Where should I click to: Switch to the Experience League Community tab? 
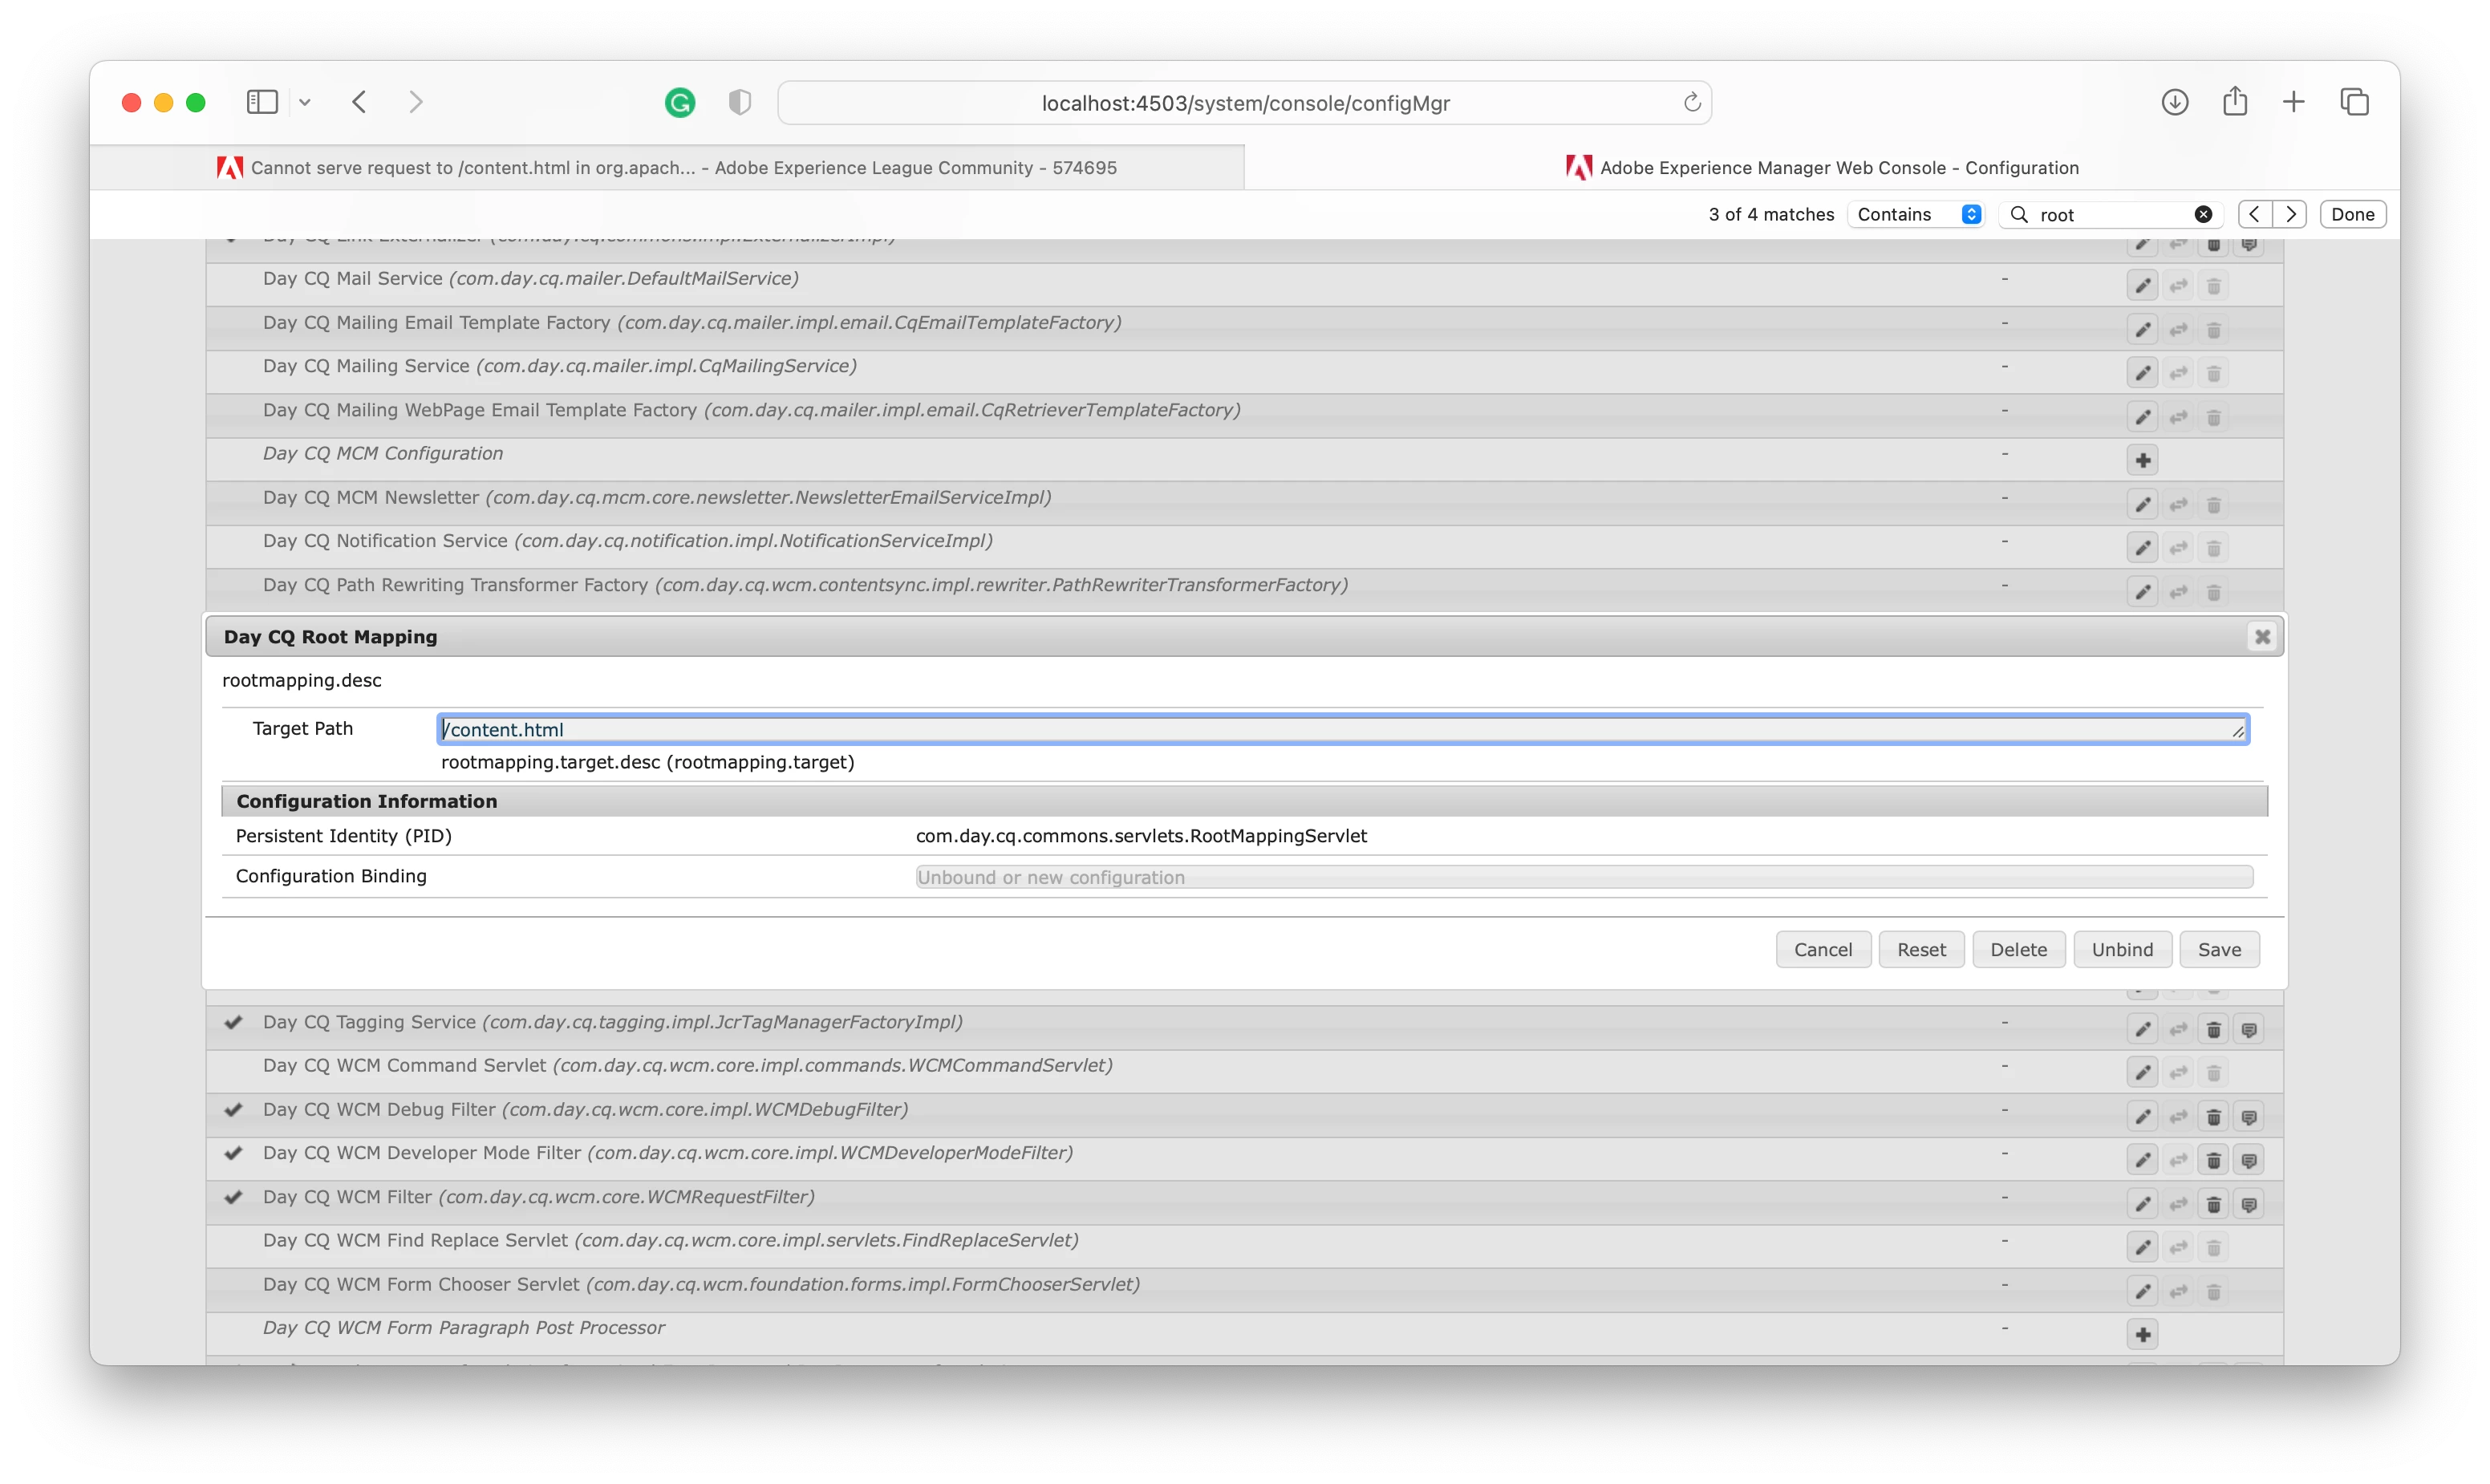(667, 168)
